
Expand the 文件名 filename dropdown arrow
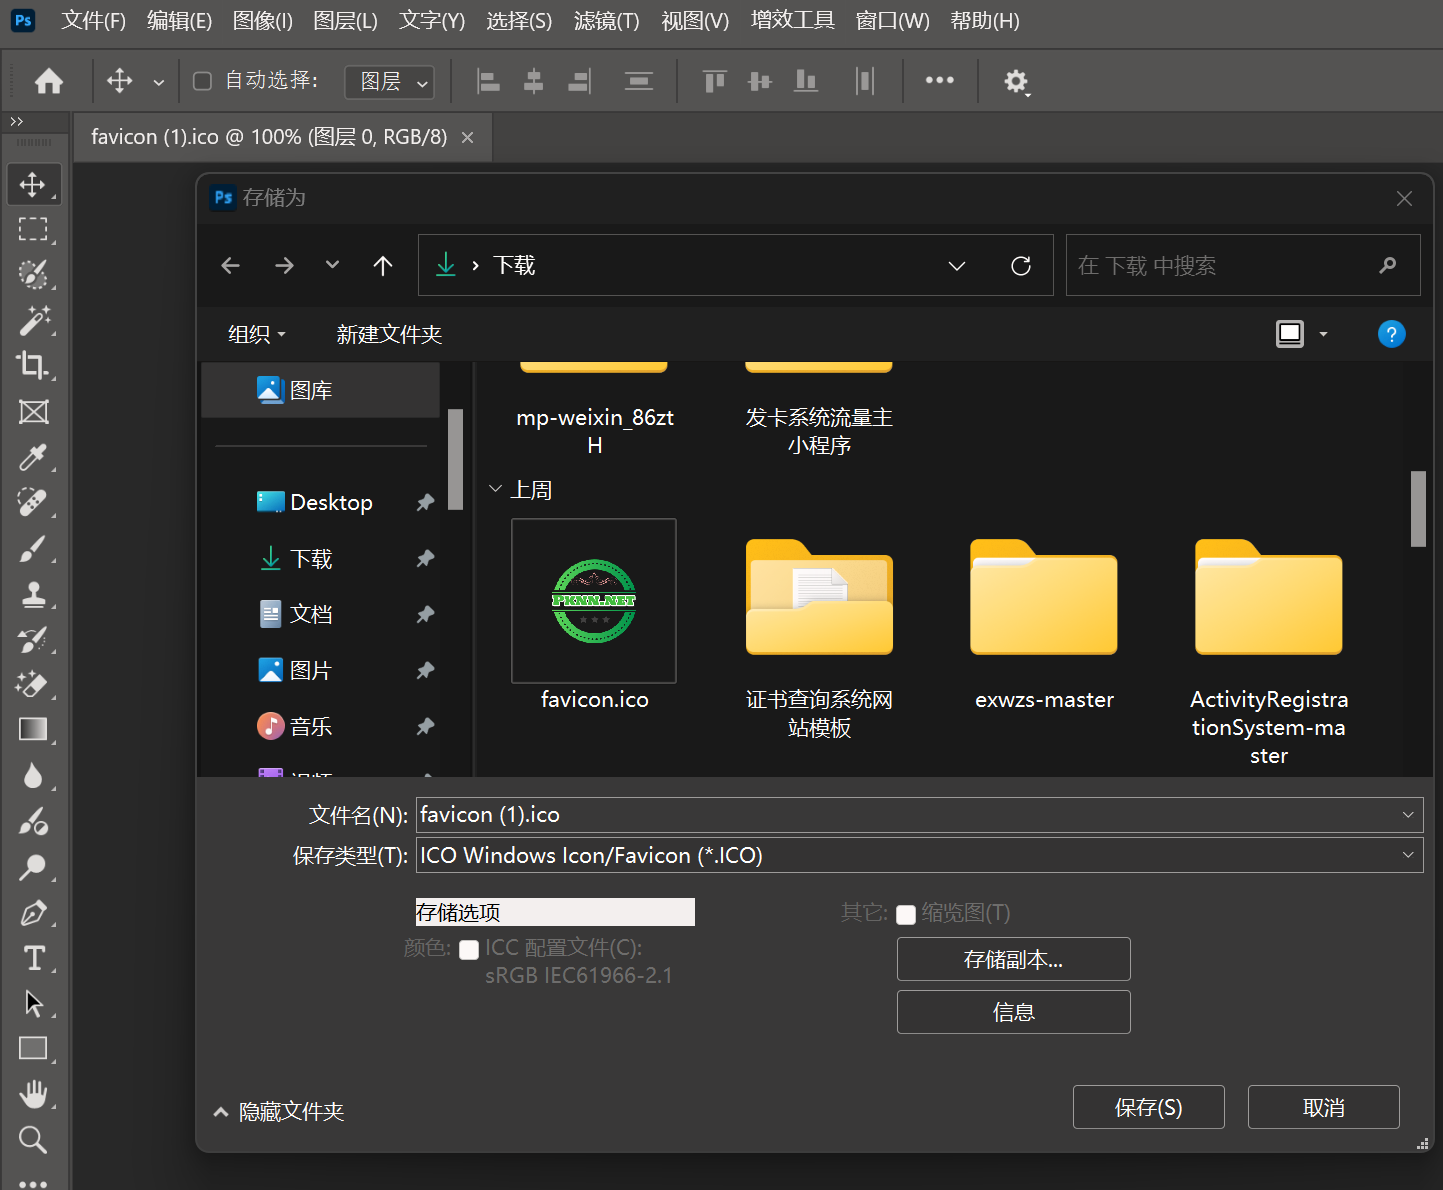[x=1408, y=815]
